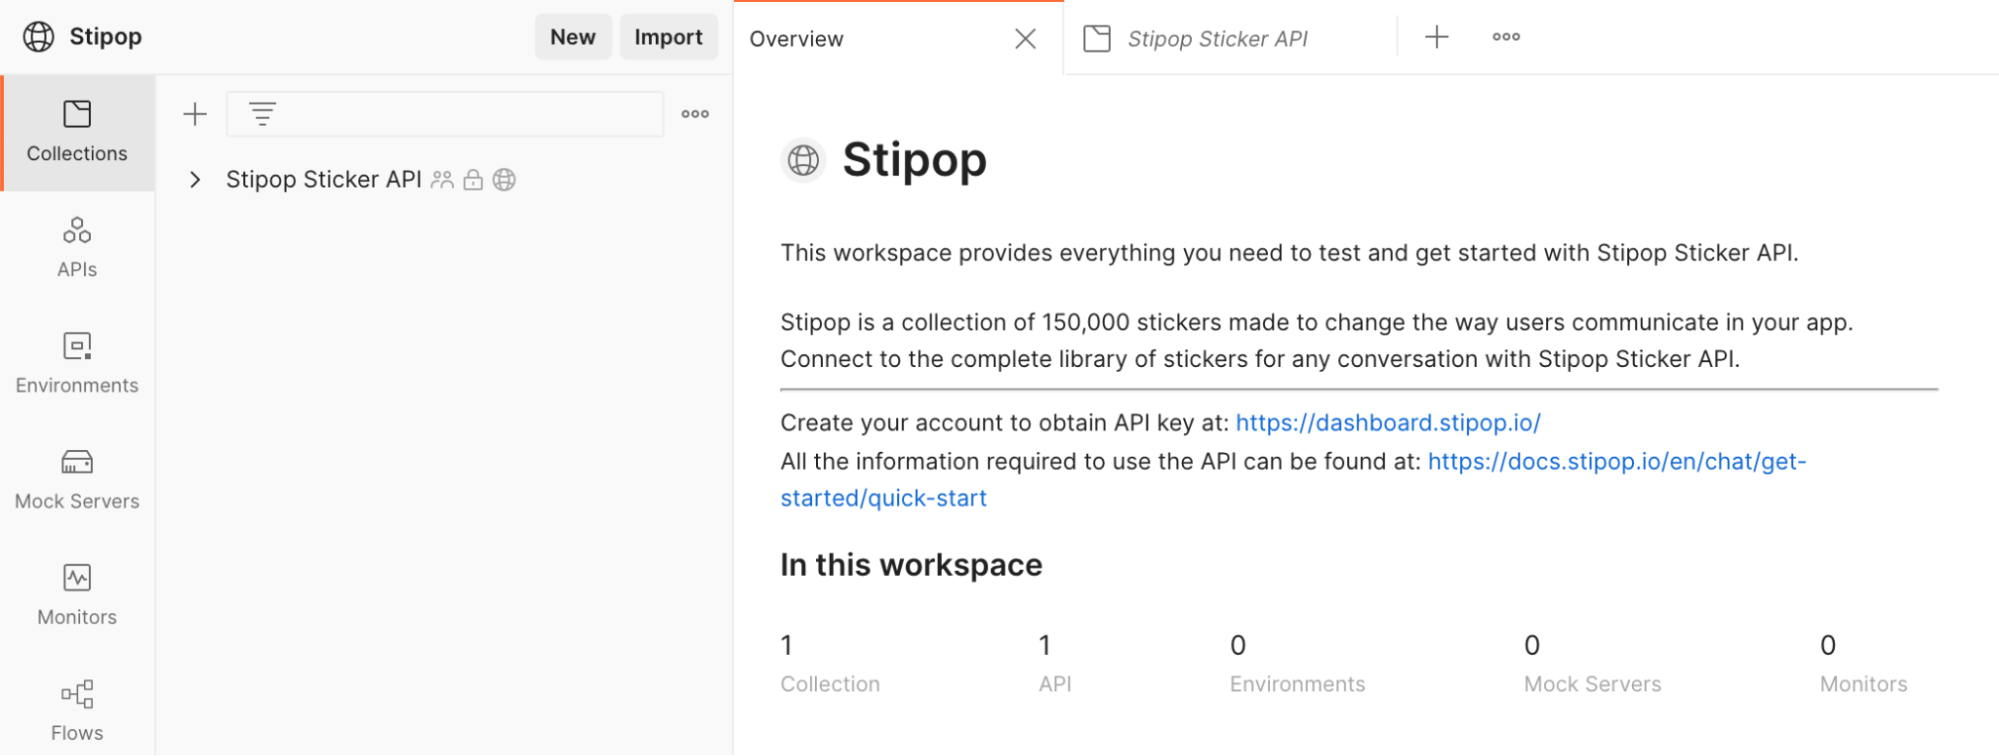Open the tab bar three-dot options menu

[1506, 37]
